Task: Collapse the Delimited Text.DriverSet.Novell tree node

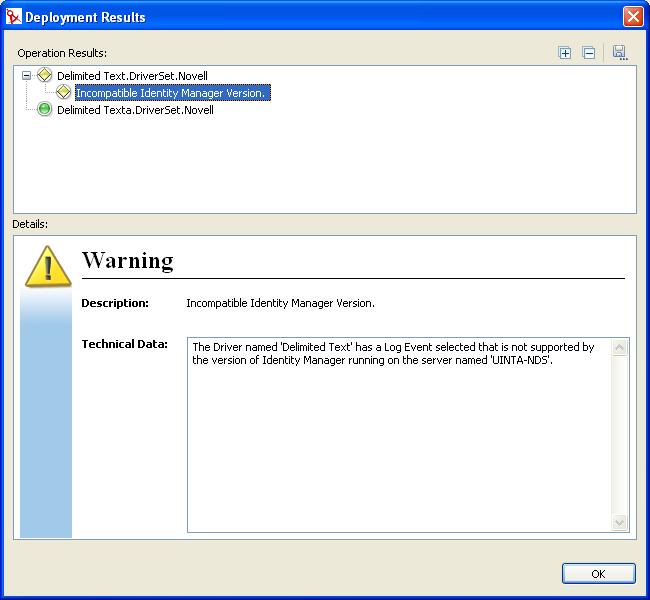Action: [27, 76]
